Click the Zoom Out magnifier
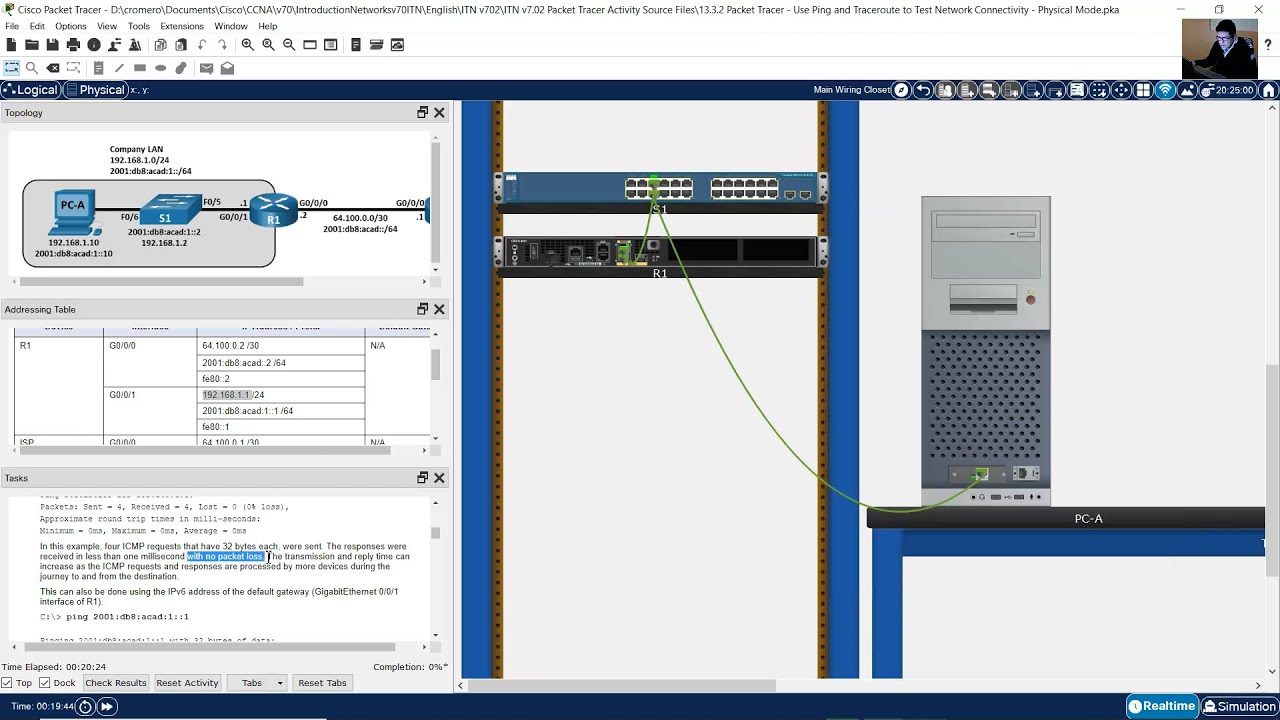Image resolution: width=1280 pixels, height=720 pixels. (x=289, y=45)
